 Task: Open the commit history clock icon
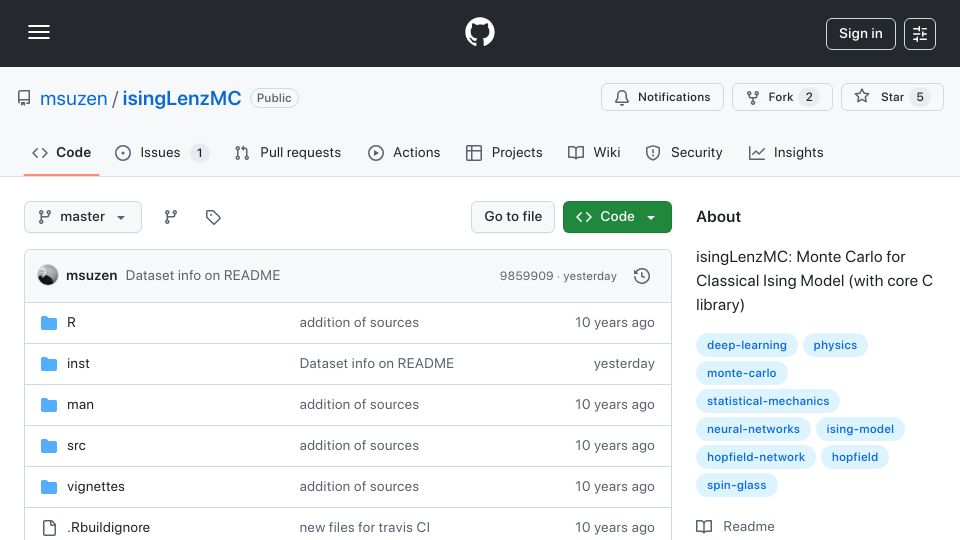click(x=642, y=276)
